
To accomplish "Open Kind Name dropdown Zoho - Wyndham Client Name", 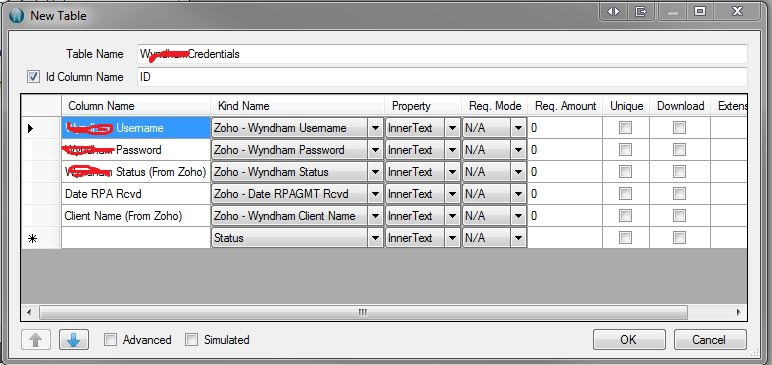I will click(376, 216).
